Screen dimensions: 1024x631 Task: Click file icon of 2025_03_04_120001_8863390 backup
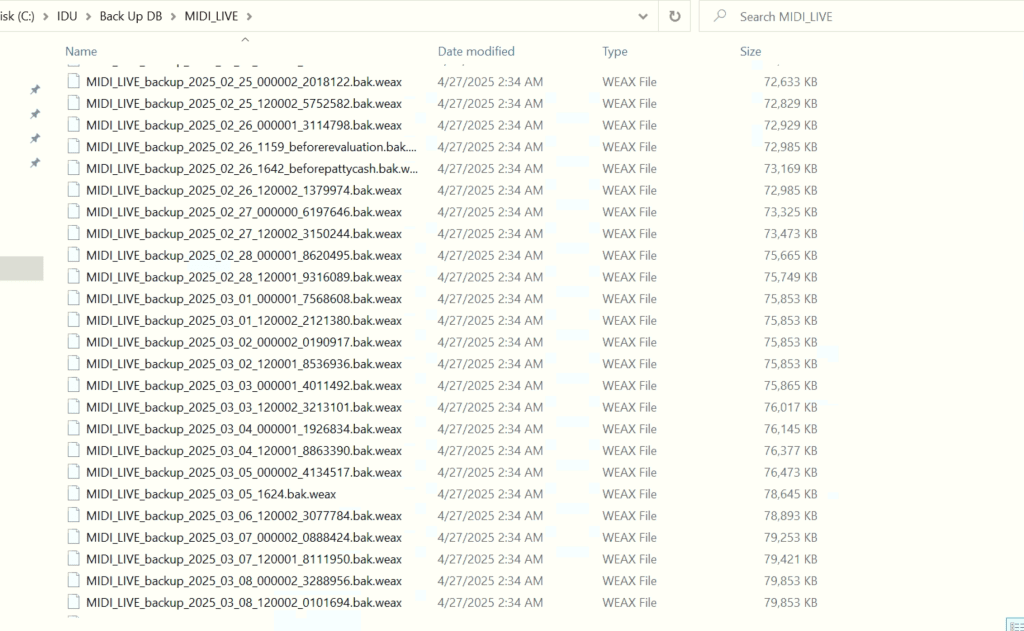[74, 450]
